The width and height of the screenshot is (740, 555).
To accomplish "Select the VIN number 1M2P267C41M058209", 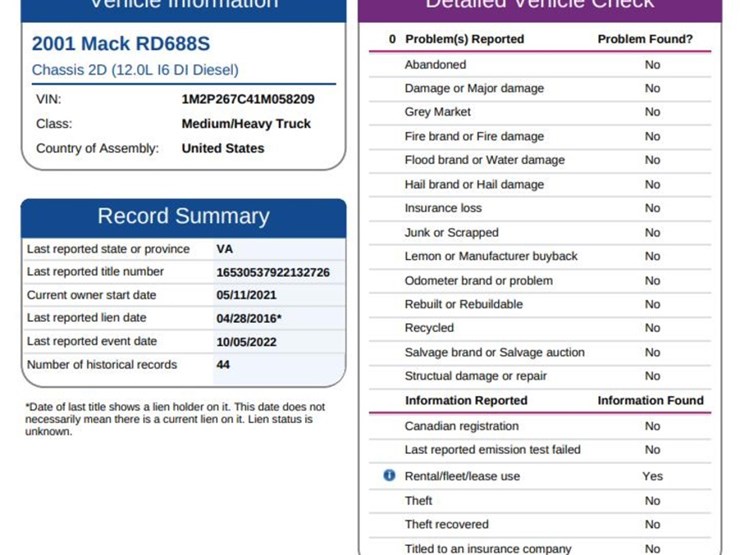I will click(248, 100).
